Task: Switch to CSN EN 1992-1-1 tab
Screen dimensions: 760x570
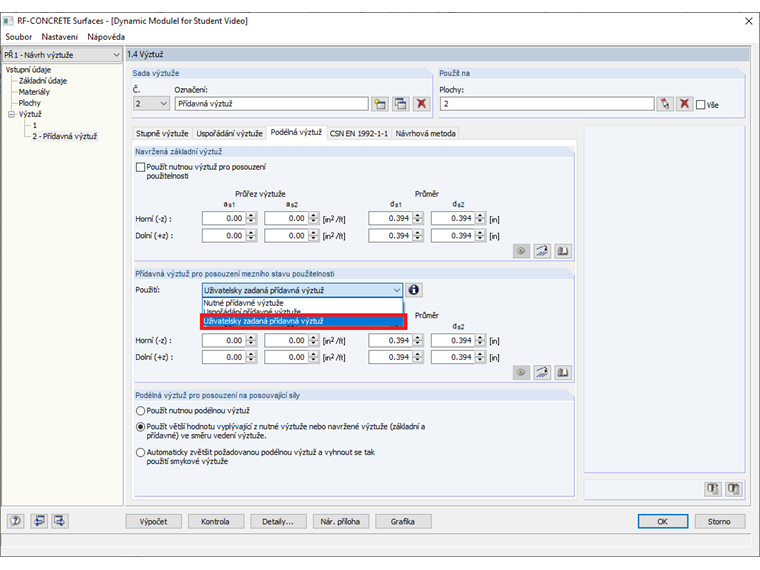Action: pyautogui.click(x=359, y=133)
